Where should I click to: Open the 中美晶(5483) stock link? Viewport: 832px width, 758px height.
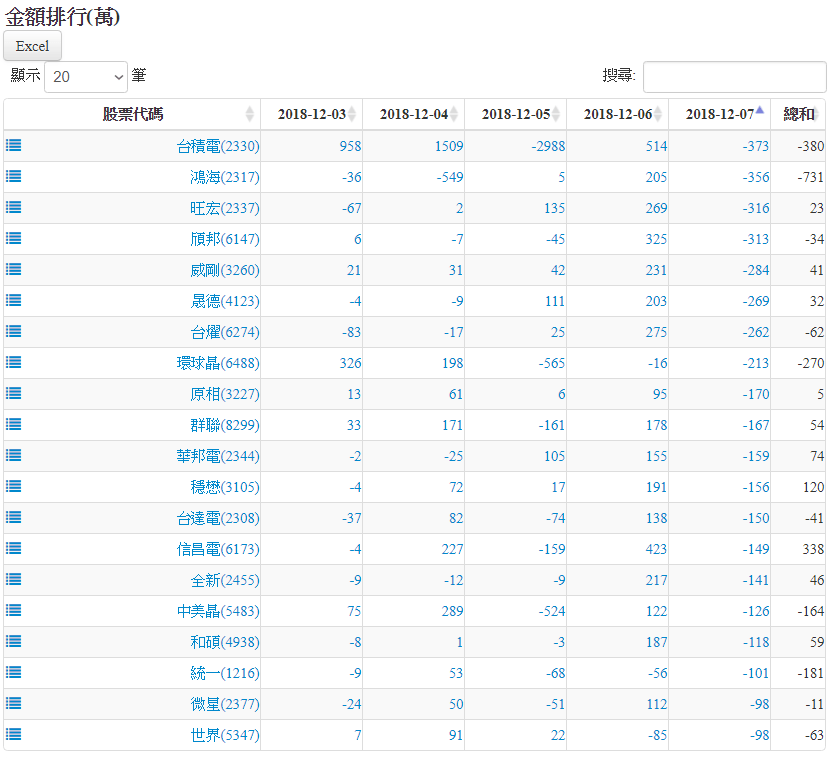point(217,611)
